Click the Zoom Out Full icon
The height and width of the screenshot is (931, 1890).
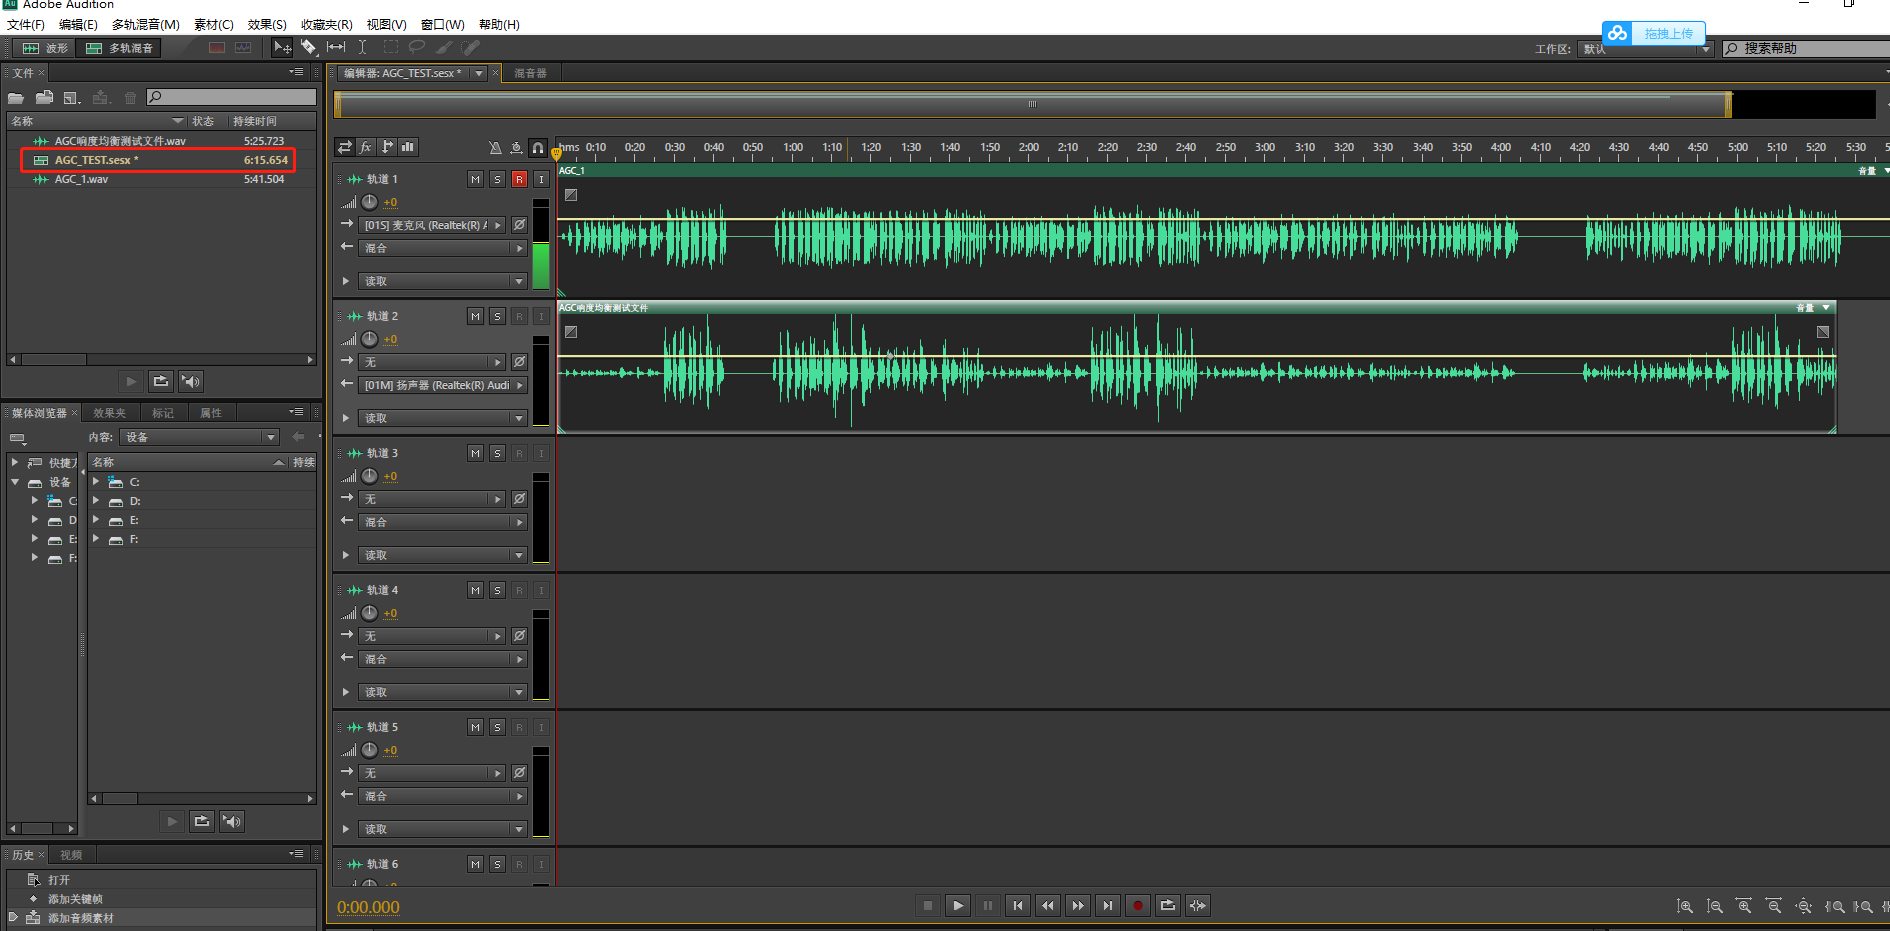point(1804,906)
